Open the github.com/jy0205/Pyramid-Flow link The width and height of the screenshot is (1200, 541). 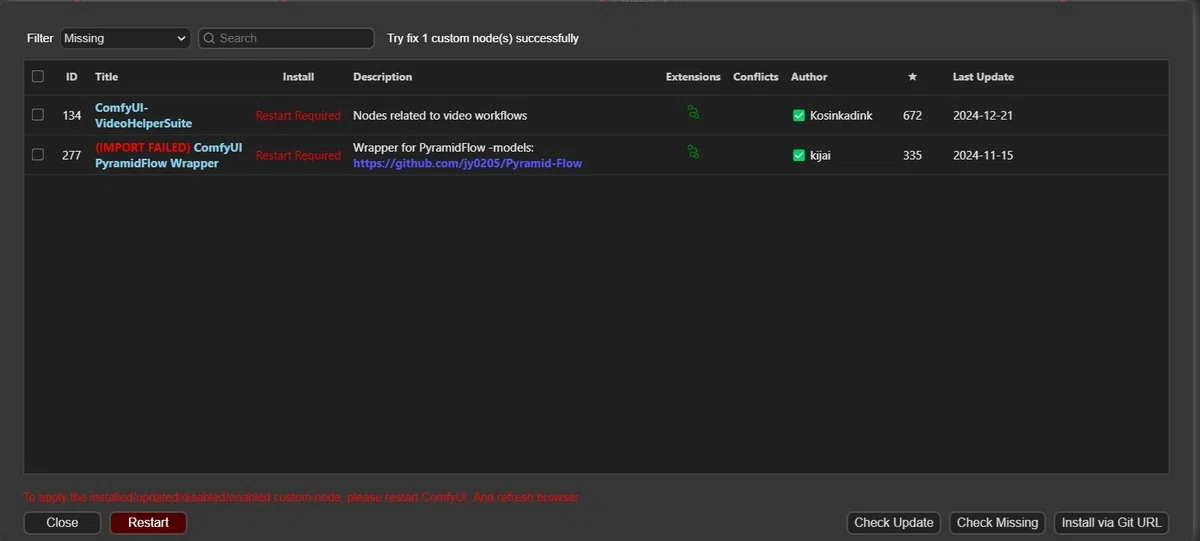[x=467, y=163]
